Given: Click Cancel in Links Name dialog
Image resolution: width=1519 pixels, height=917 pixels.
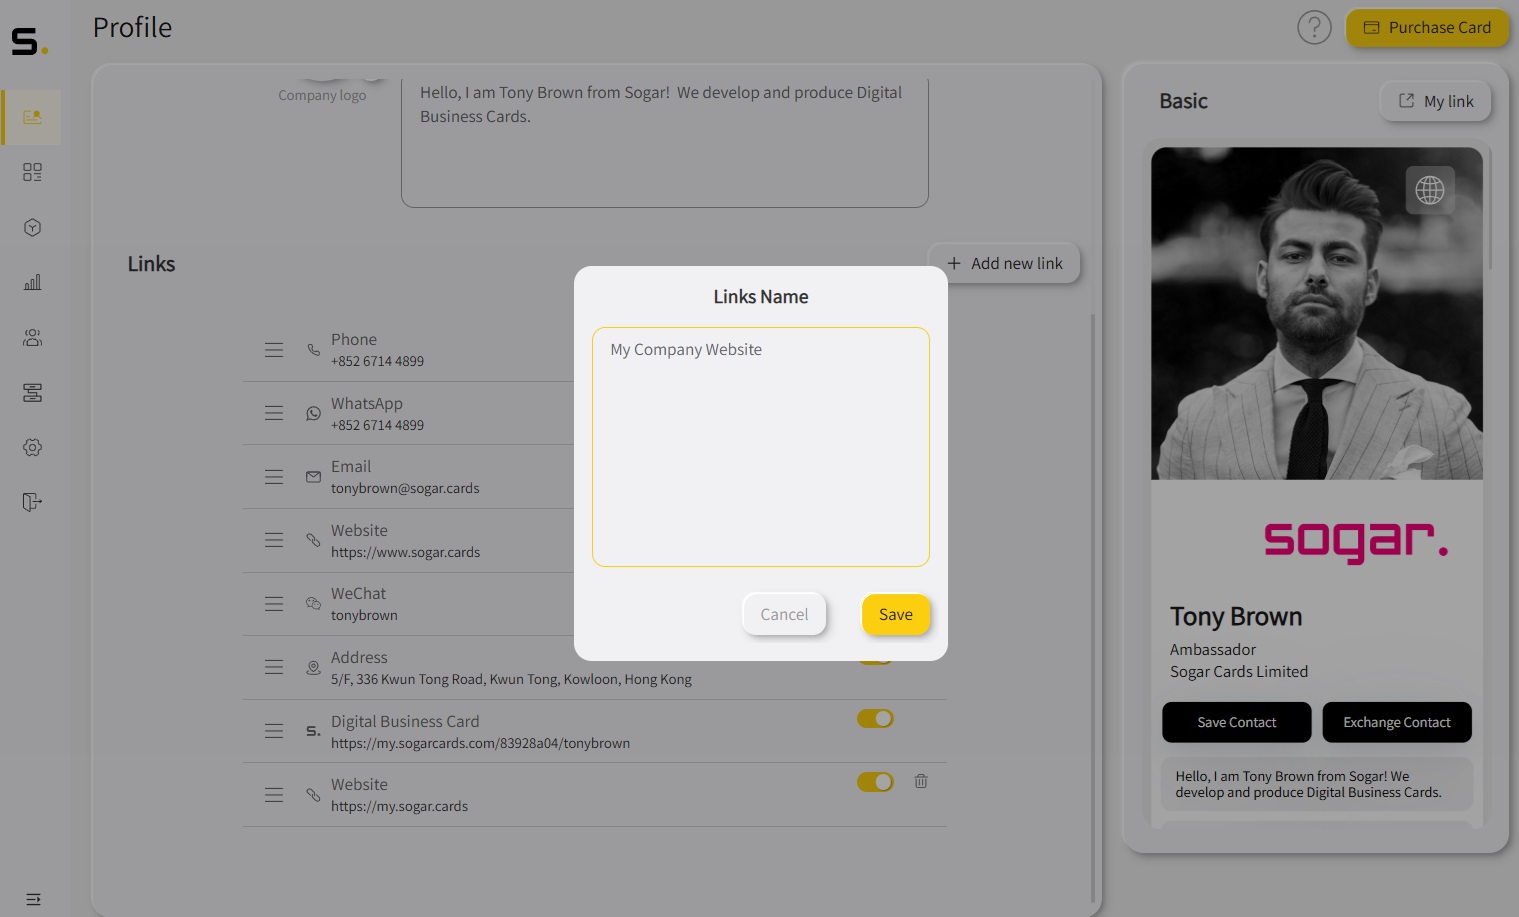Looking at the screenshot, I should [784, 614].
